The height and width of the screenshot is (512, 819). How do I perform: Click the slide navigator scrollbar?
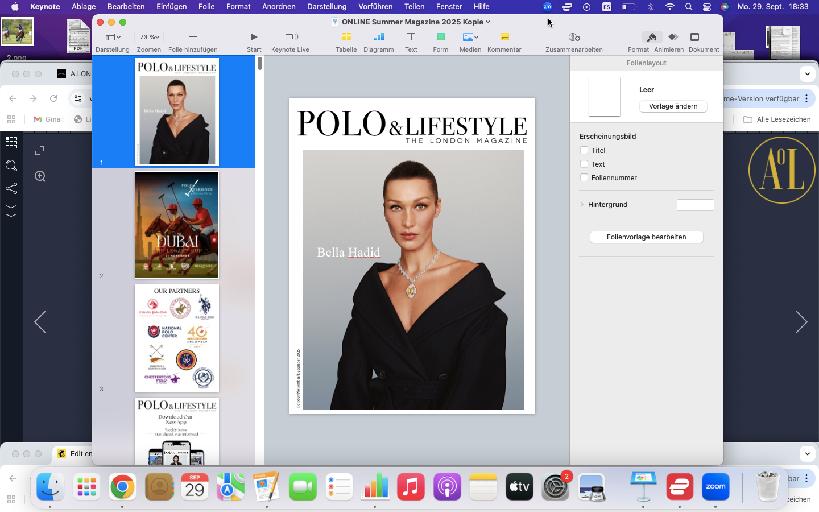coord(260,64)
